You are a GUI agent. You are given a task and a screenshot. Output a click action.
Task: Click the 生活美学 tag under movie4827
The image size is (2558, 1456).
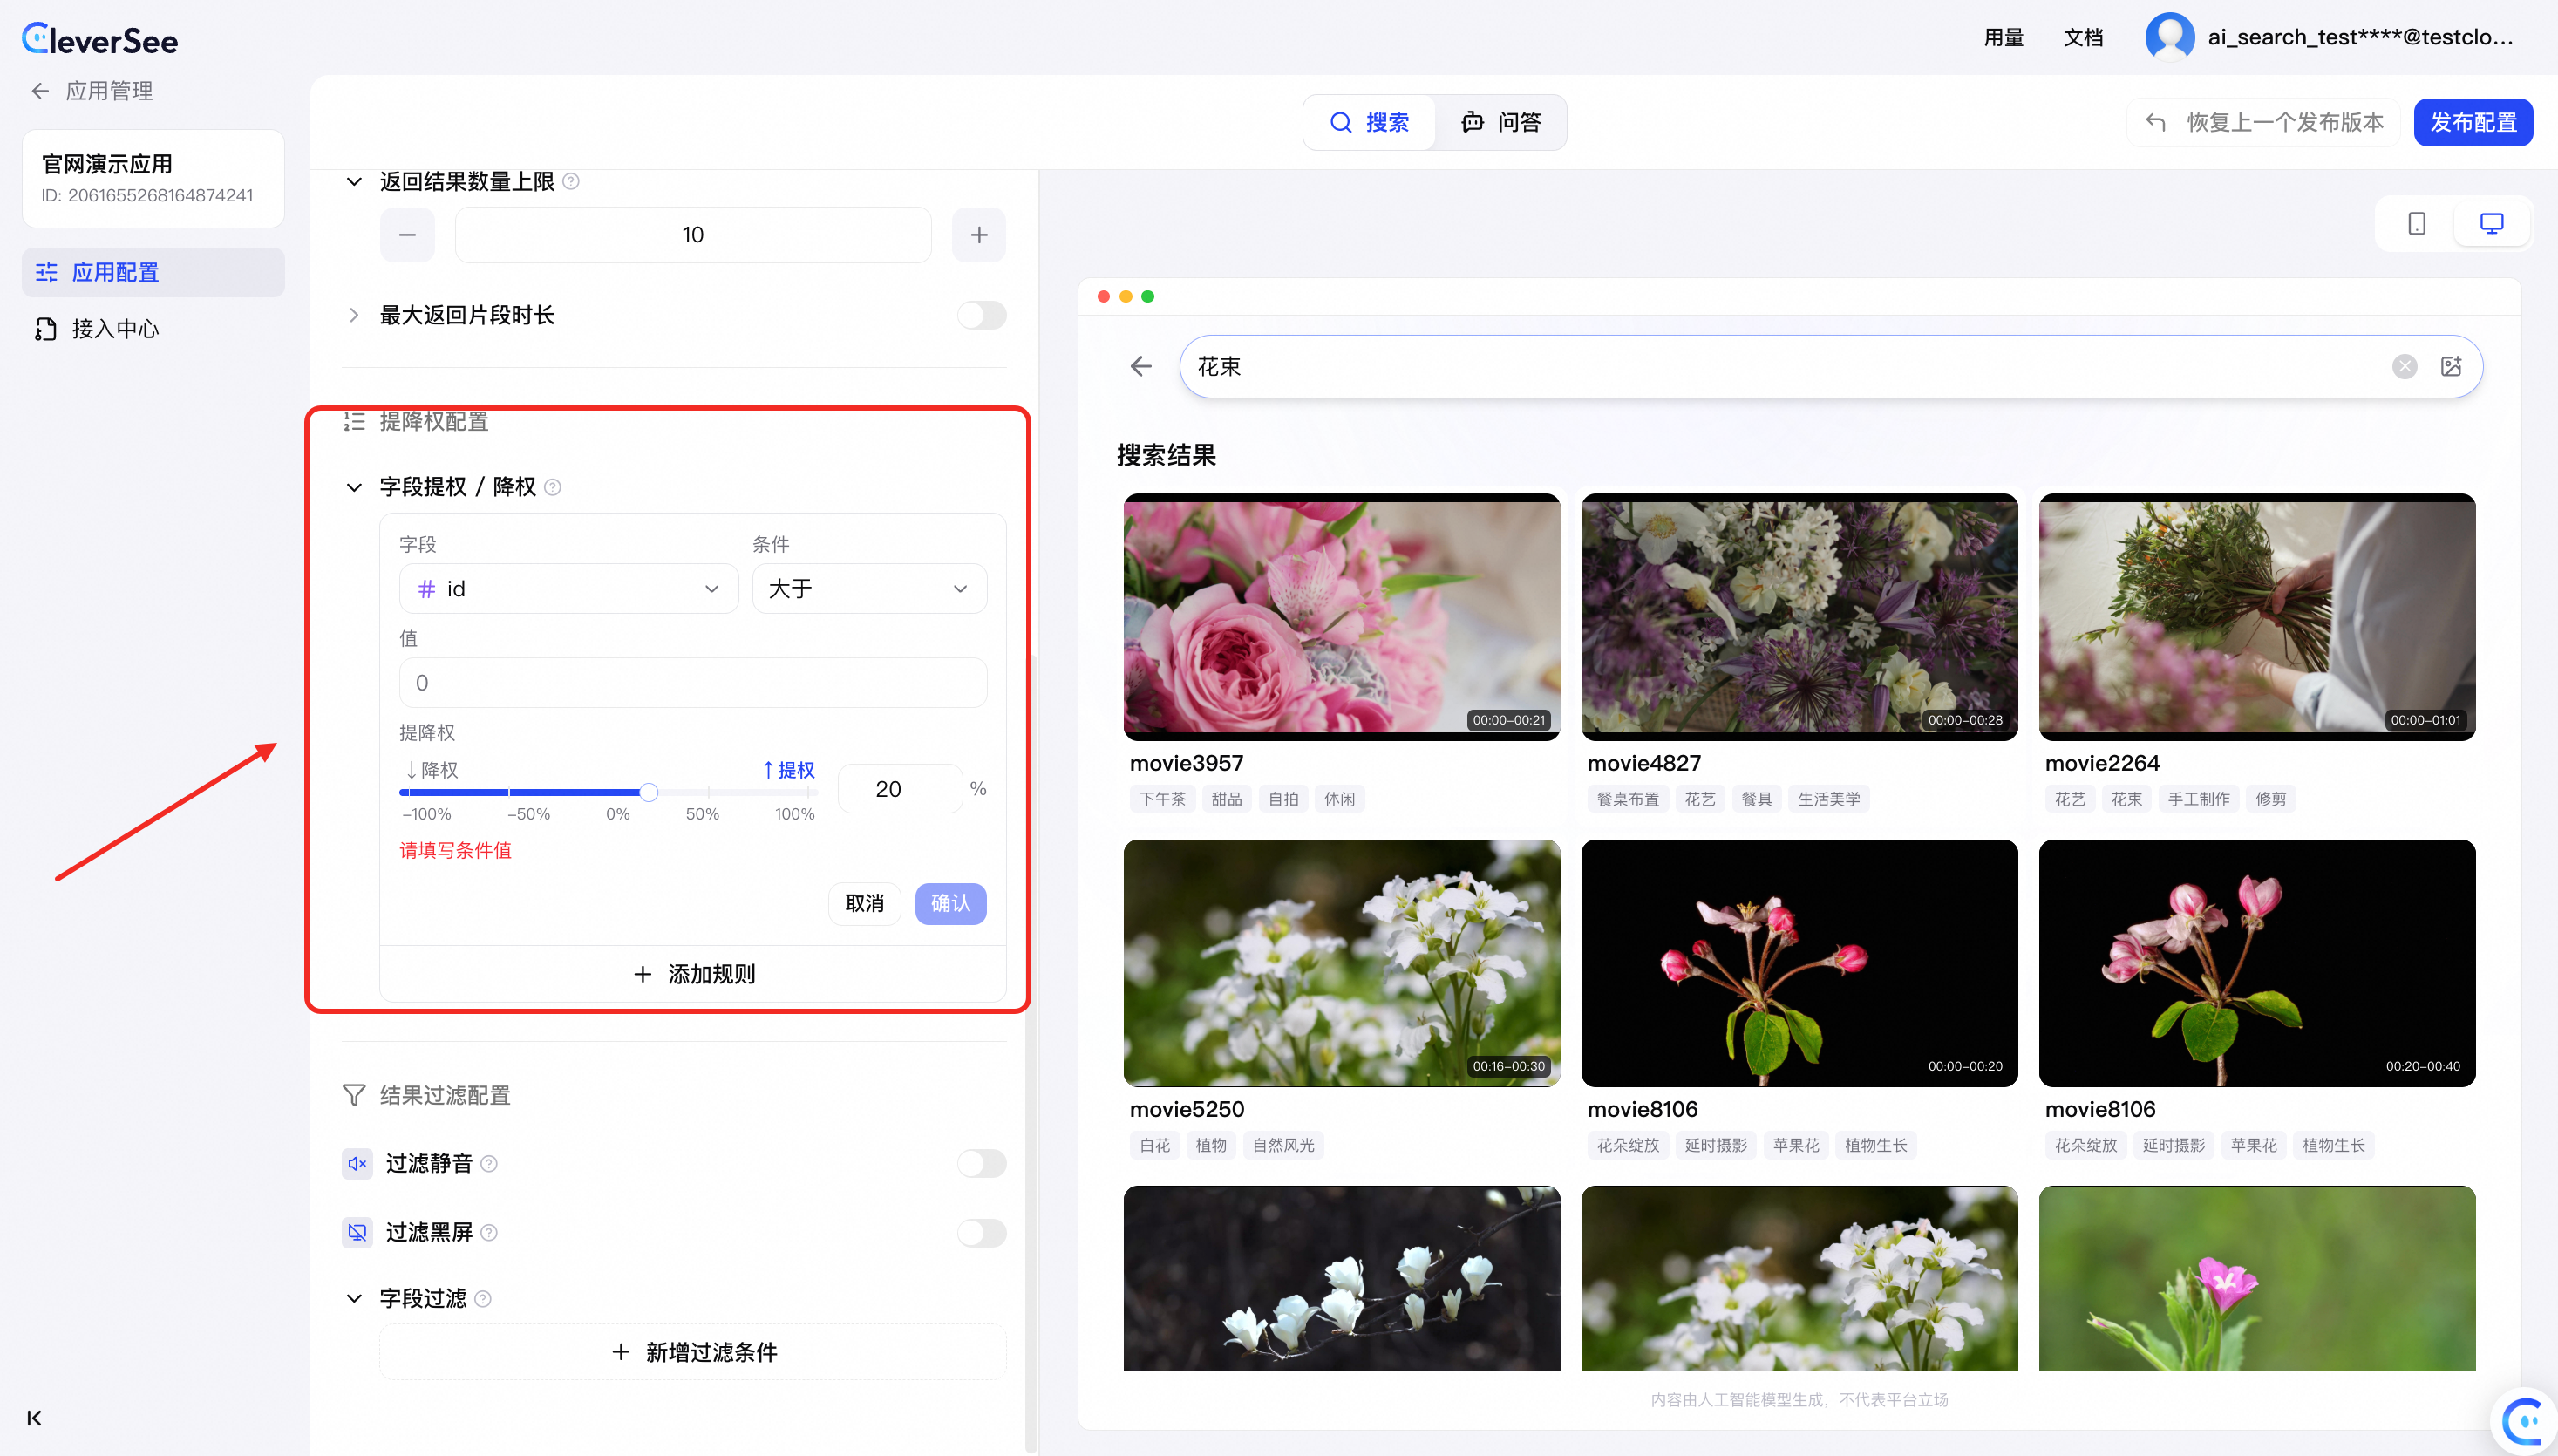click(x=1828, y=799)
